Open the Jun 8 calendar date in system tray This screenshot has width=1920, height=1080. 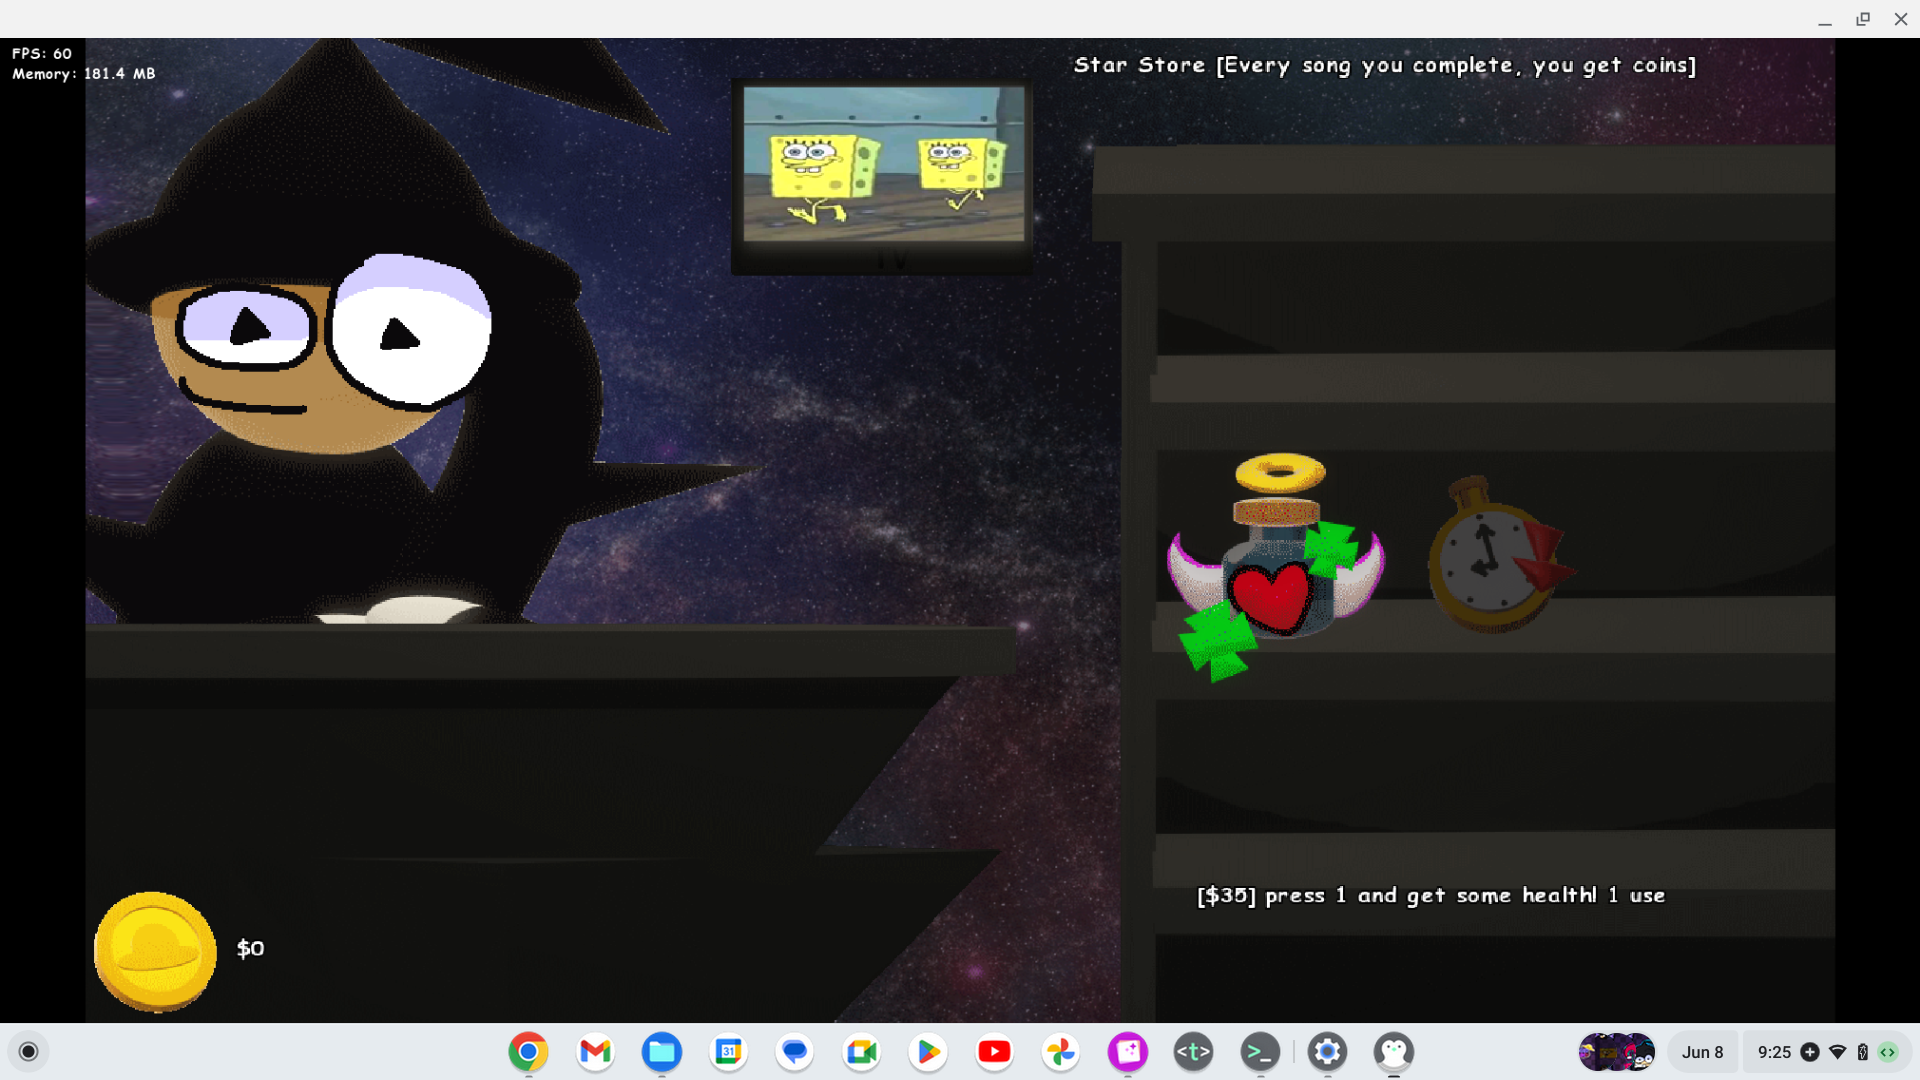[x=1703, y=1052]
